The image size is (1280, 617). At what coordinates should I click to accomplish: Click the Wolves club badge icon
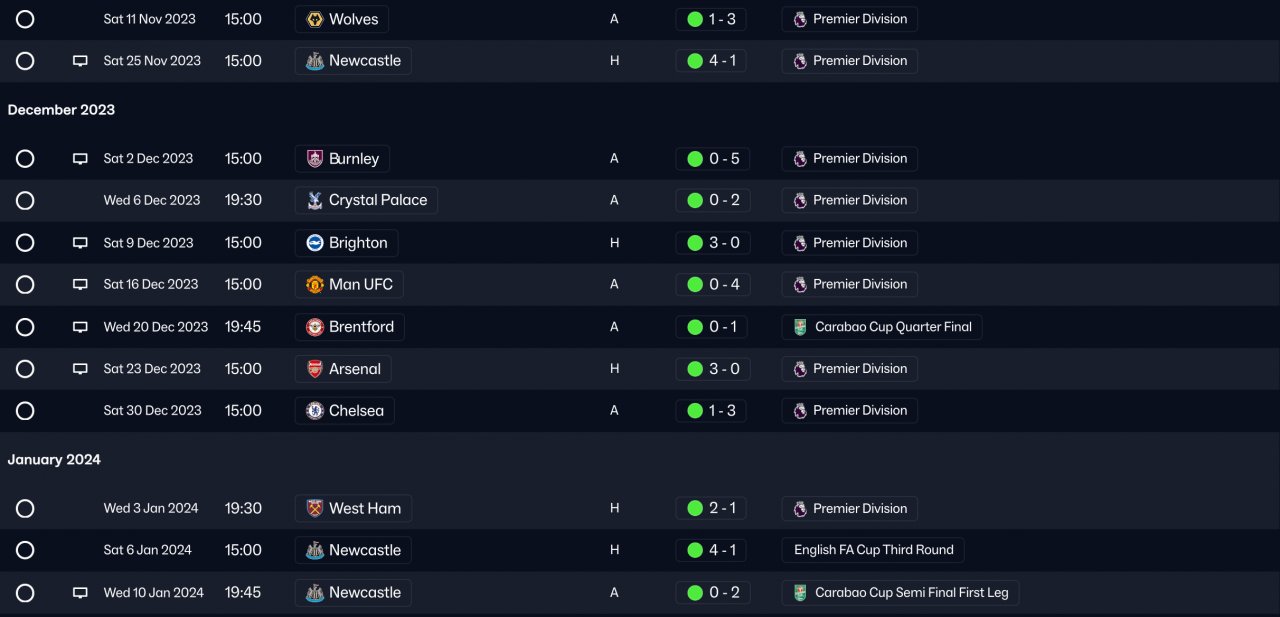point(315,19)
